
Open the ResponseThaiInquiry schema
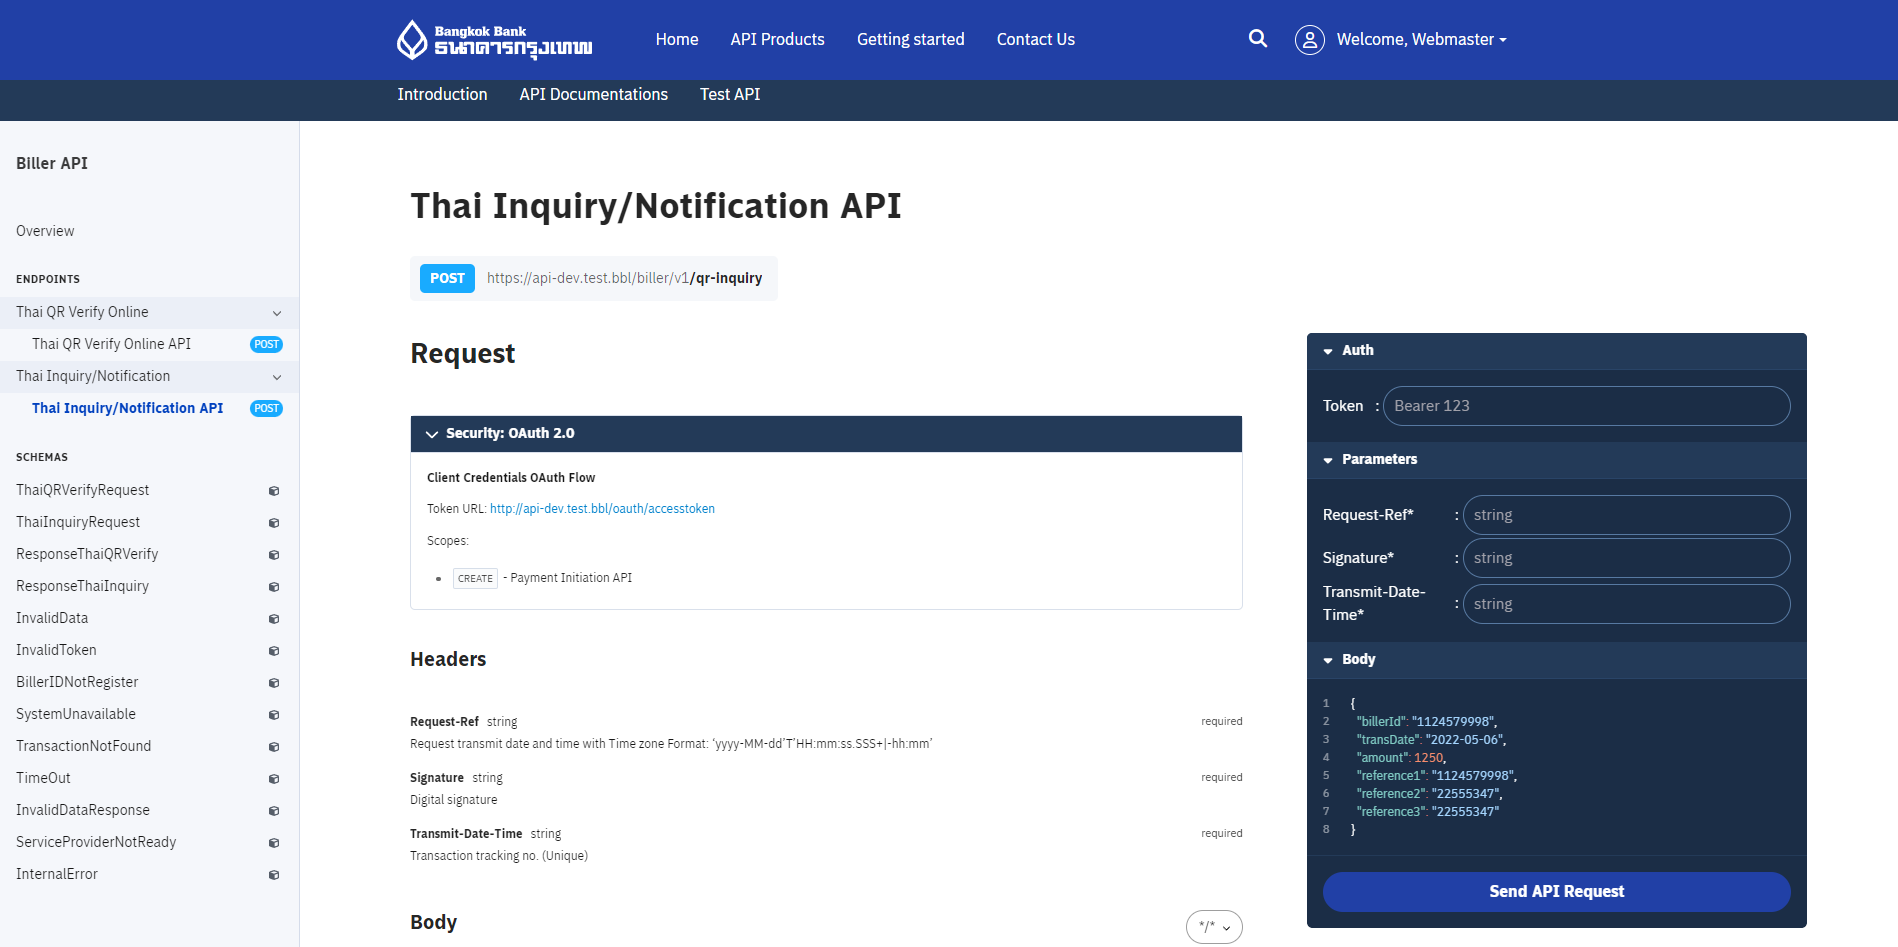82,586
